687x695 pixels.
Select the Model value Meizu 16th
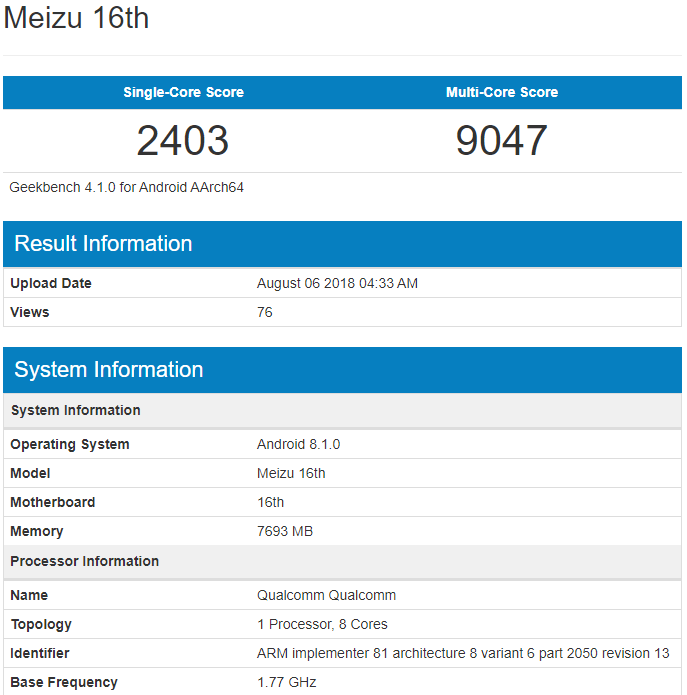(291, 473)
